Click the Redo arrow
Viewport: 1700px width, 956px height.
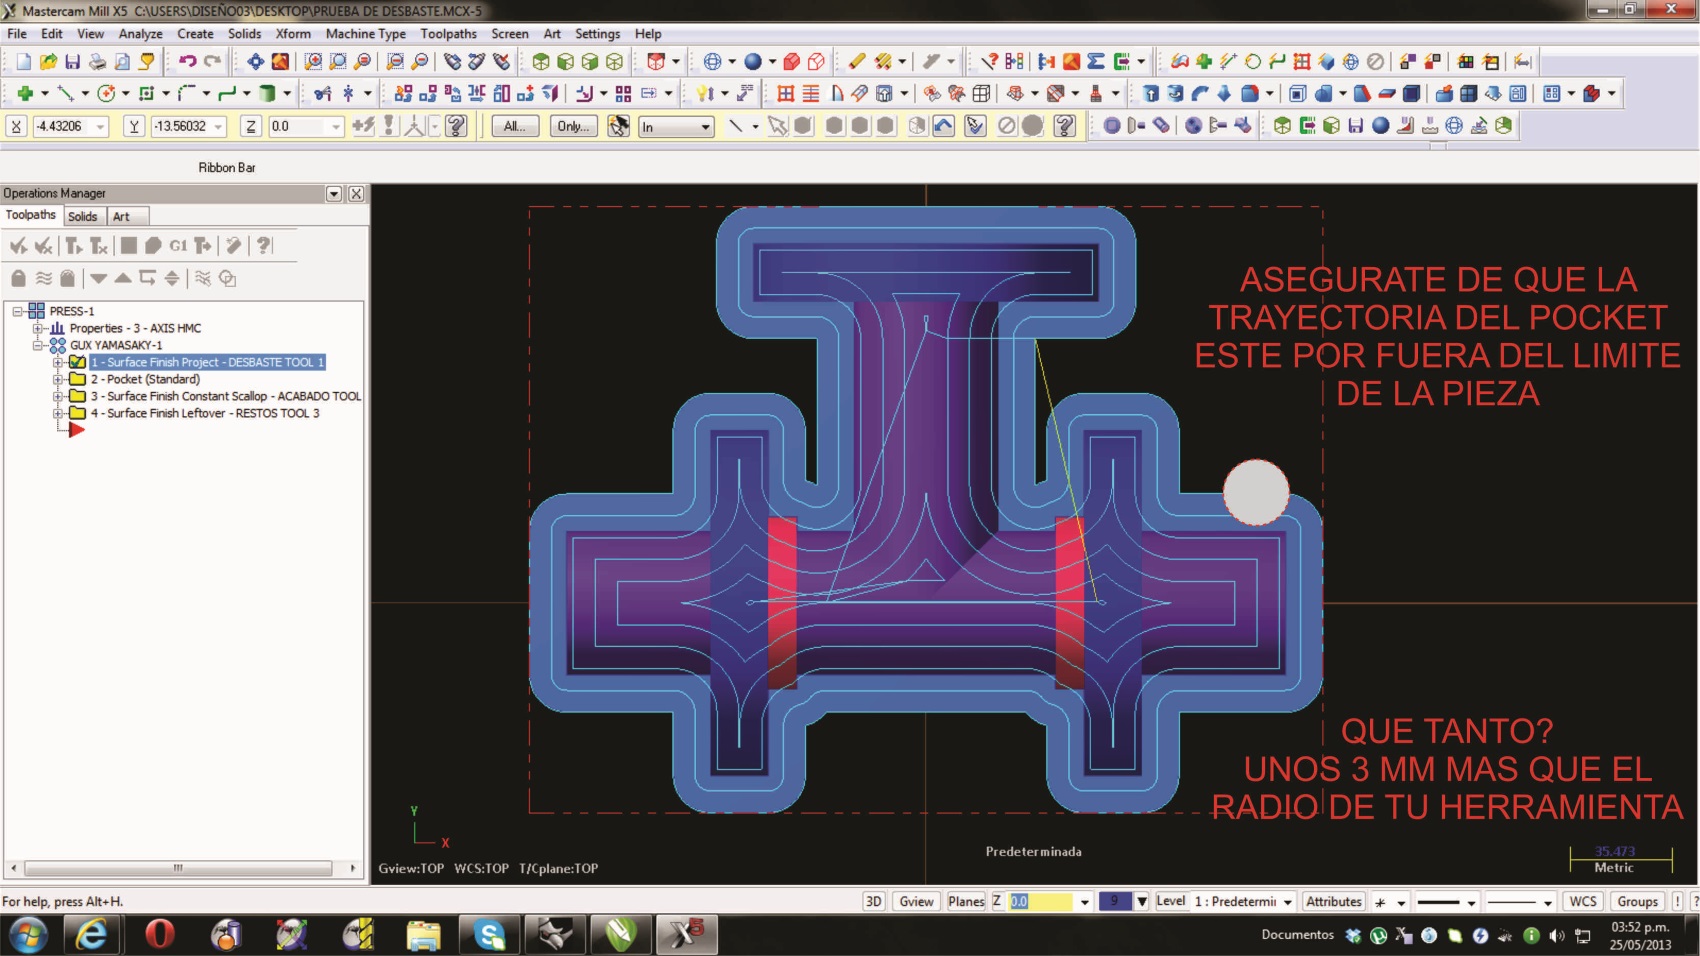(212, 62)
